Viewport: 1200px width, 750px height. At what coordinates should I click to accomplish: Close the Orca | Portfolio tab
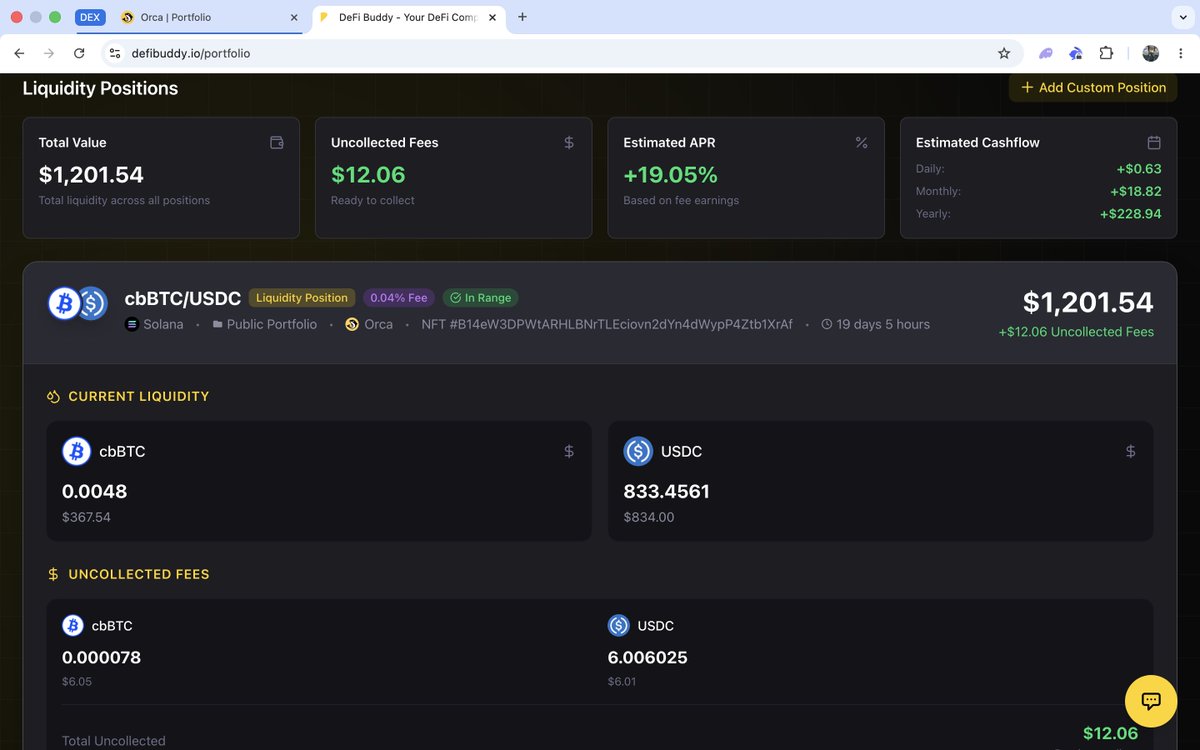click(294, 18)
